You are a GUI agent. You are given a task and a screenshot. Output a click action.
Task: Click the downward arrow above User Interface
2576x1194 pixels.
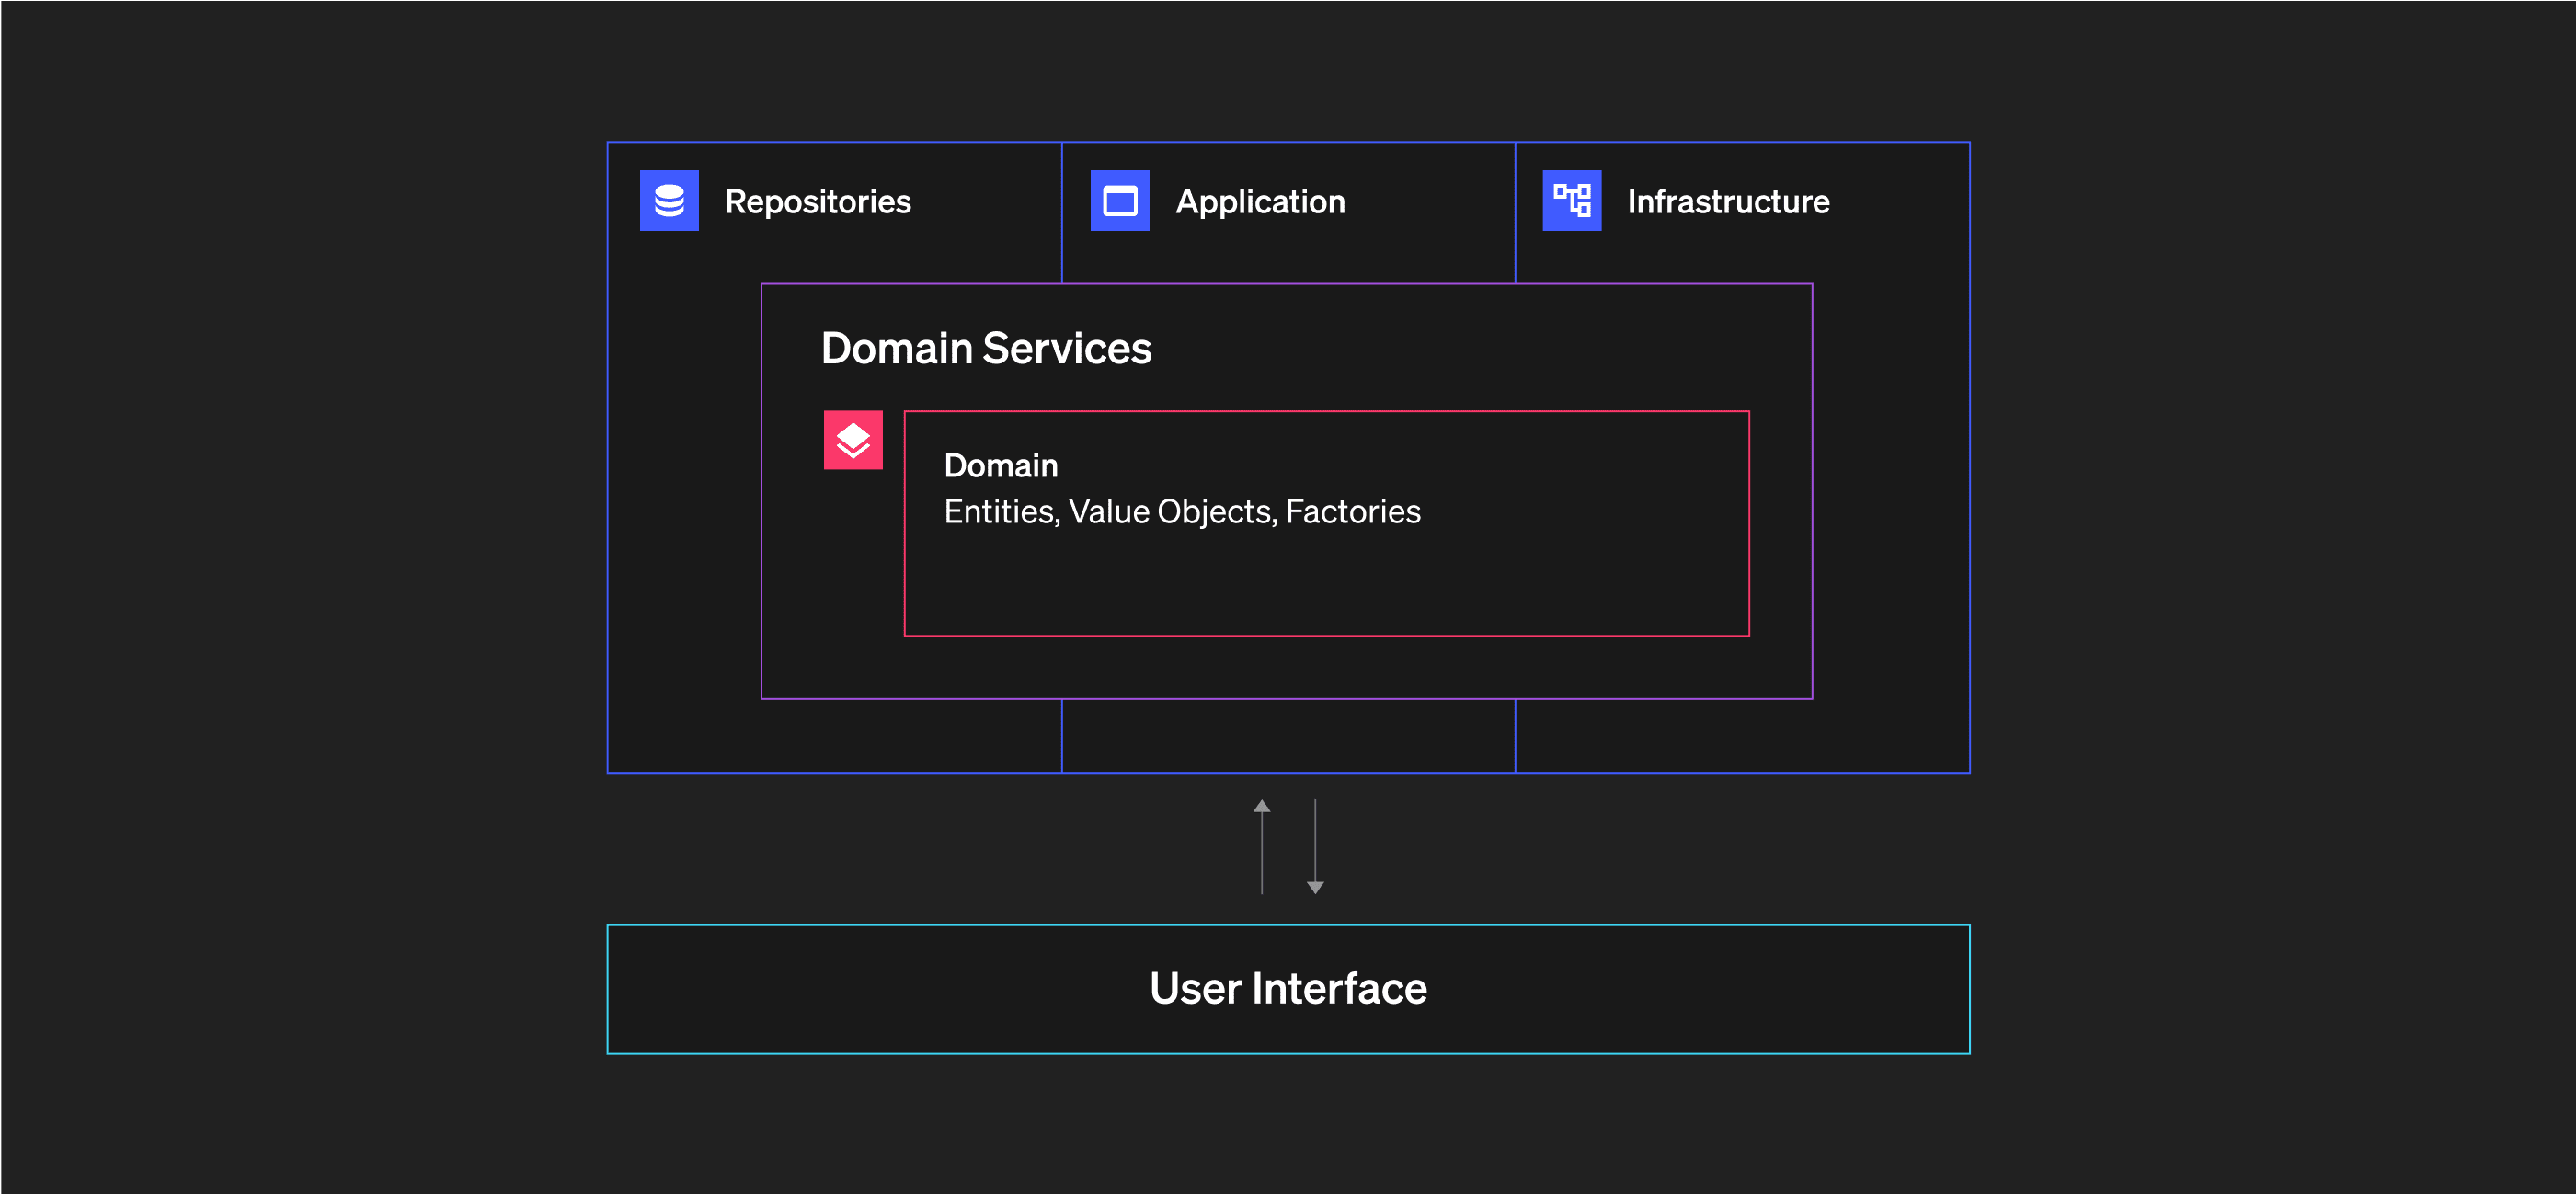pos(1315,845)
